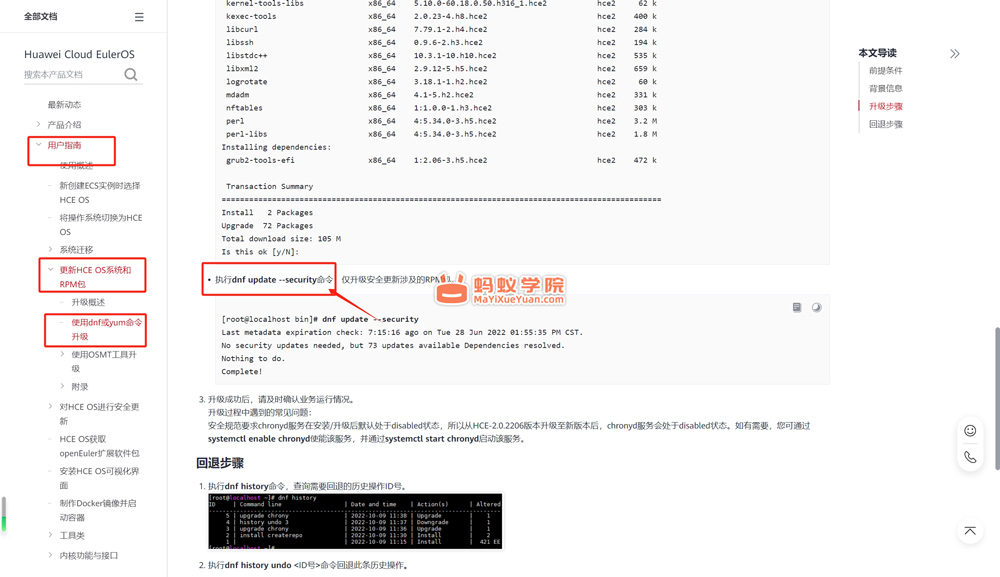Jump to 背景信息 section
Screen dimensions: 1000x577
click(885, 89)
